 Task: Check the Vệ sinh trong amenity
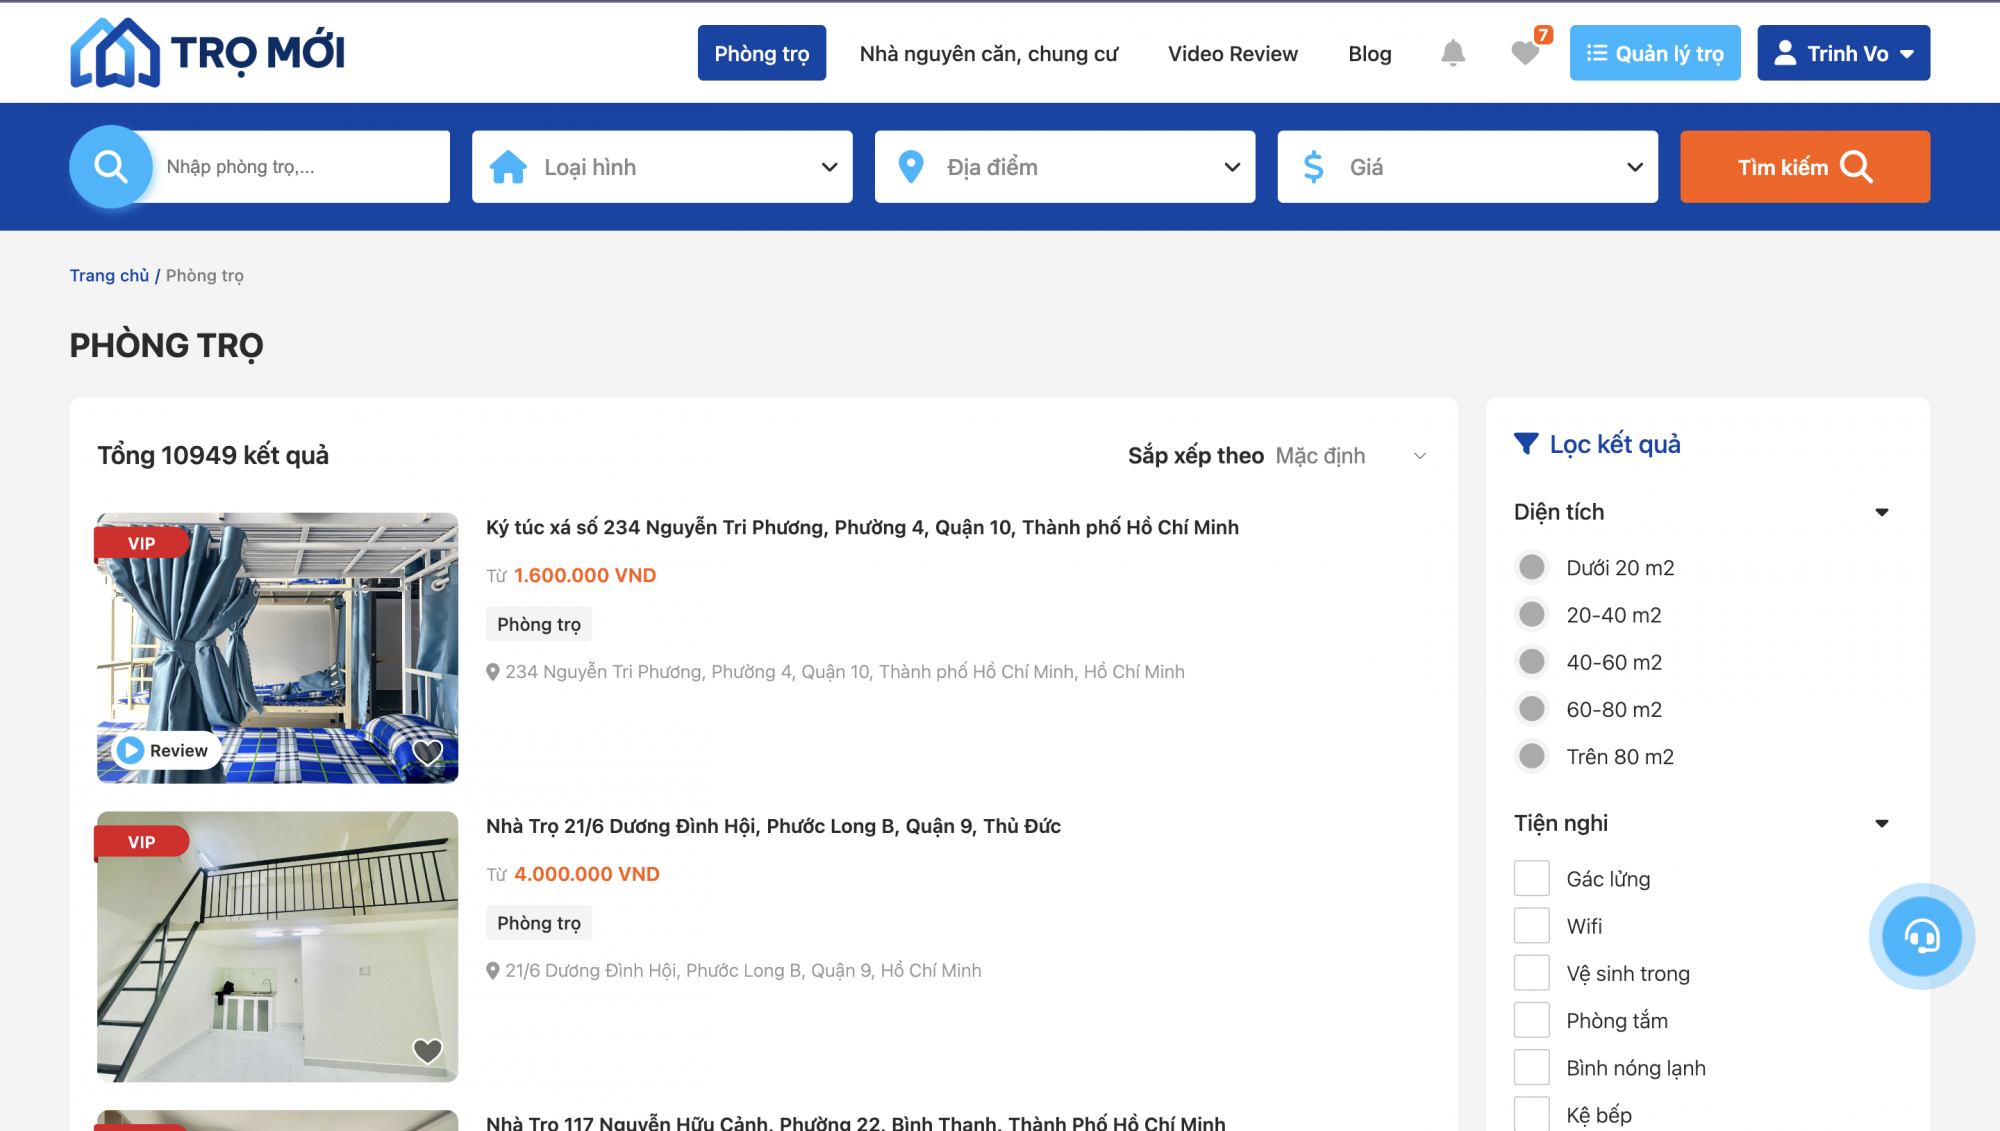1532,972
